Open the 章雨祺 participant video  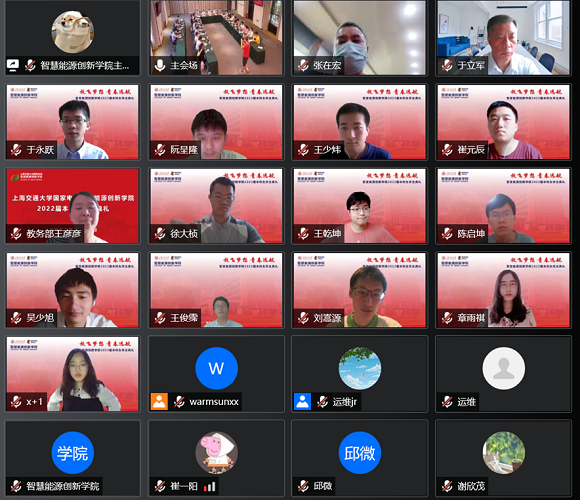click(x=503, y=290)
